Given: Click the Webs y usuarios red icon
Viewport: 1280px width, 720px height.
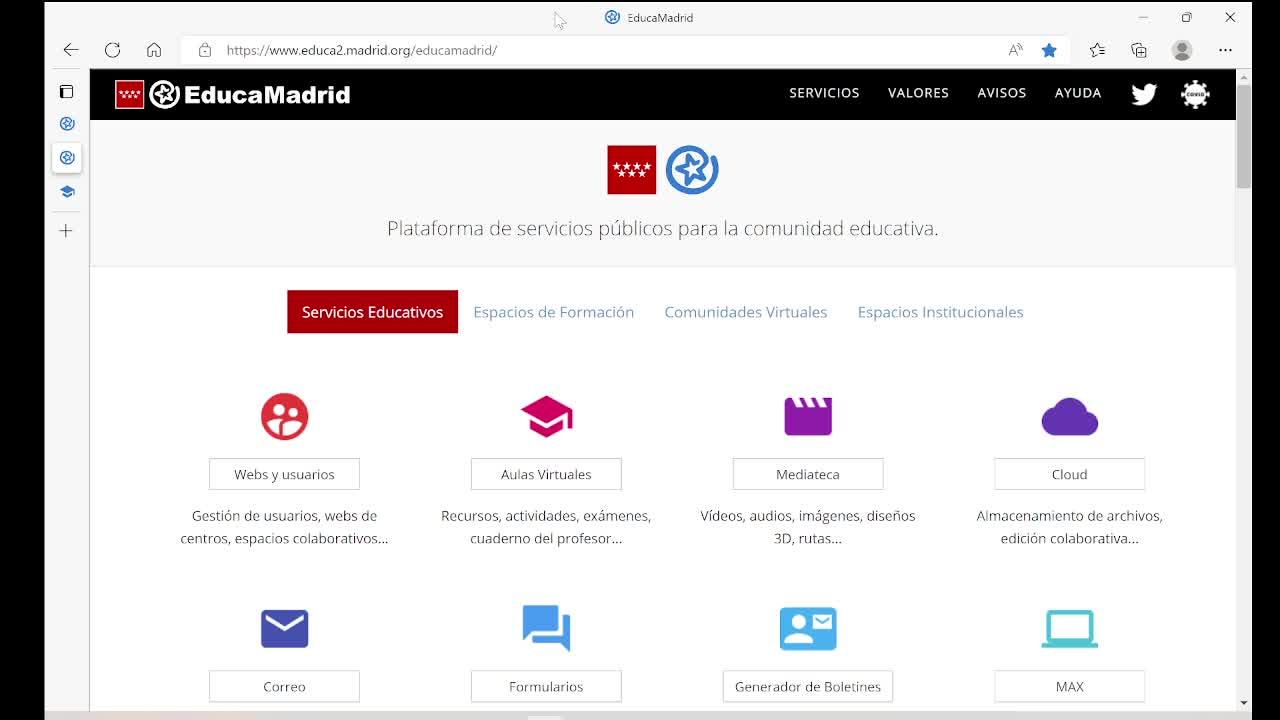Looking at the screenshot, I should point(285,416).
